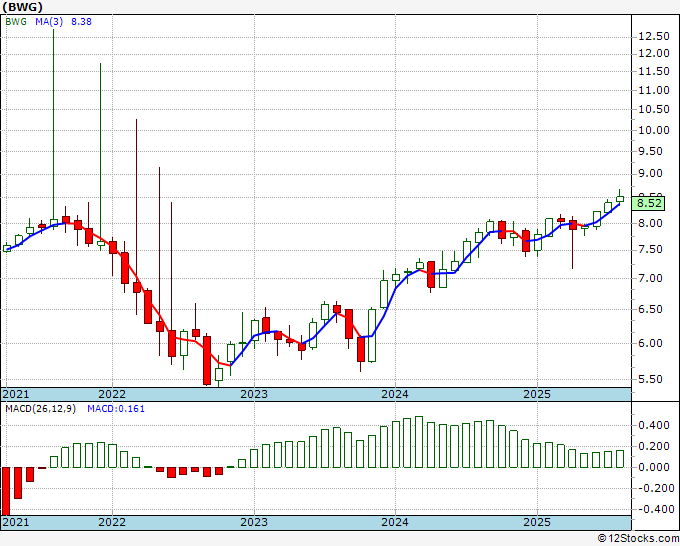Click the last MACD histogram bar
Viewport: 680px width, 546px height.
[620, 459]
